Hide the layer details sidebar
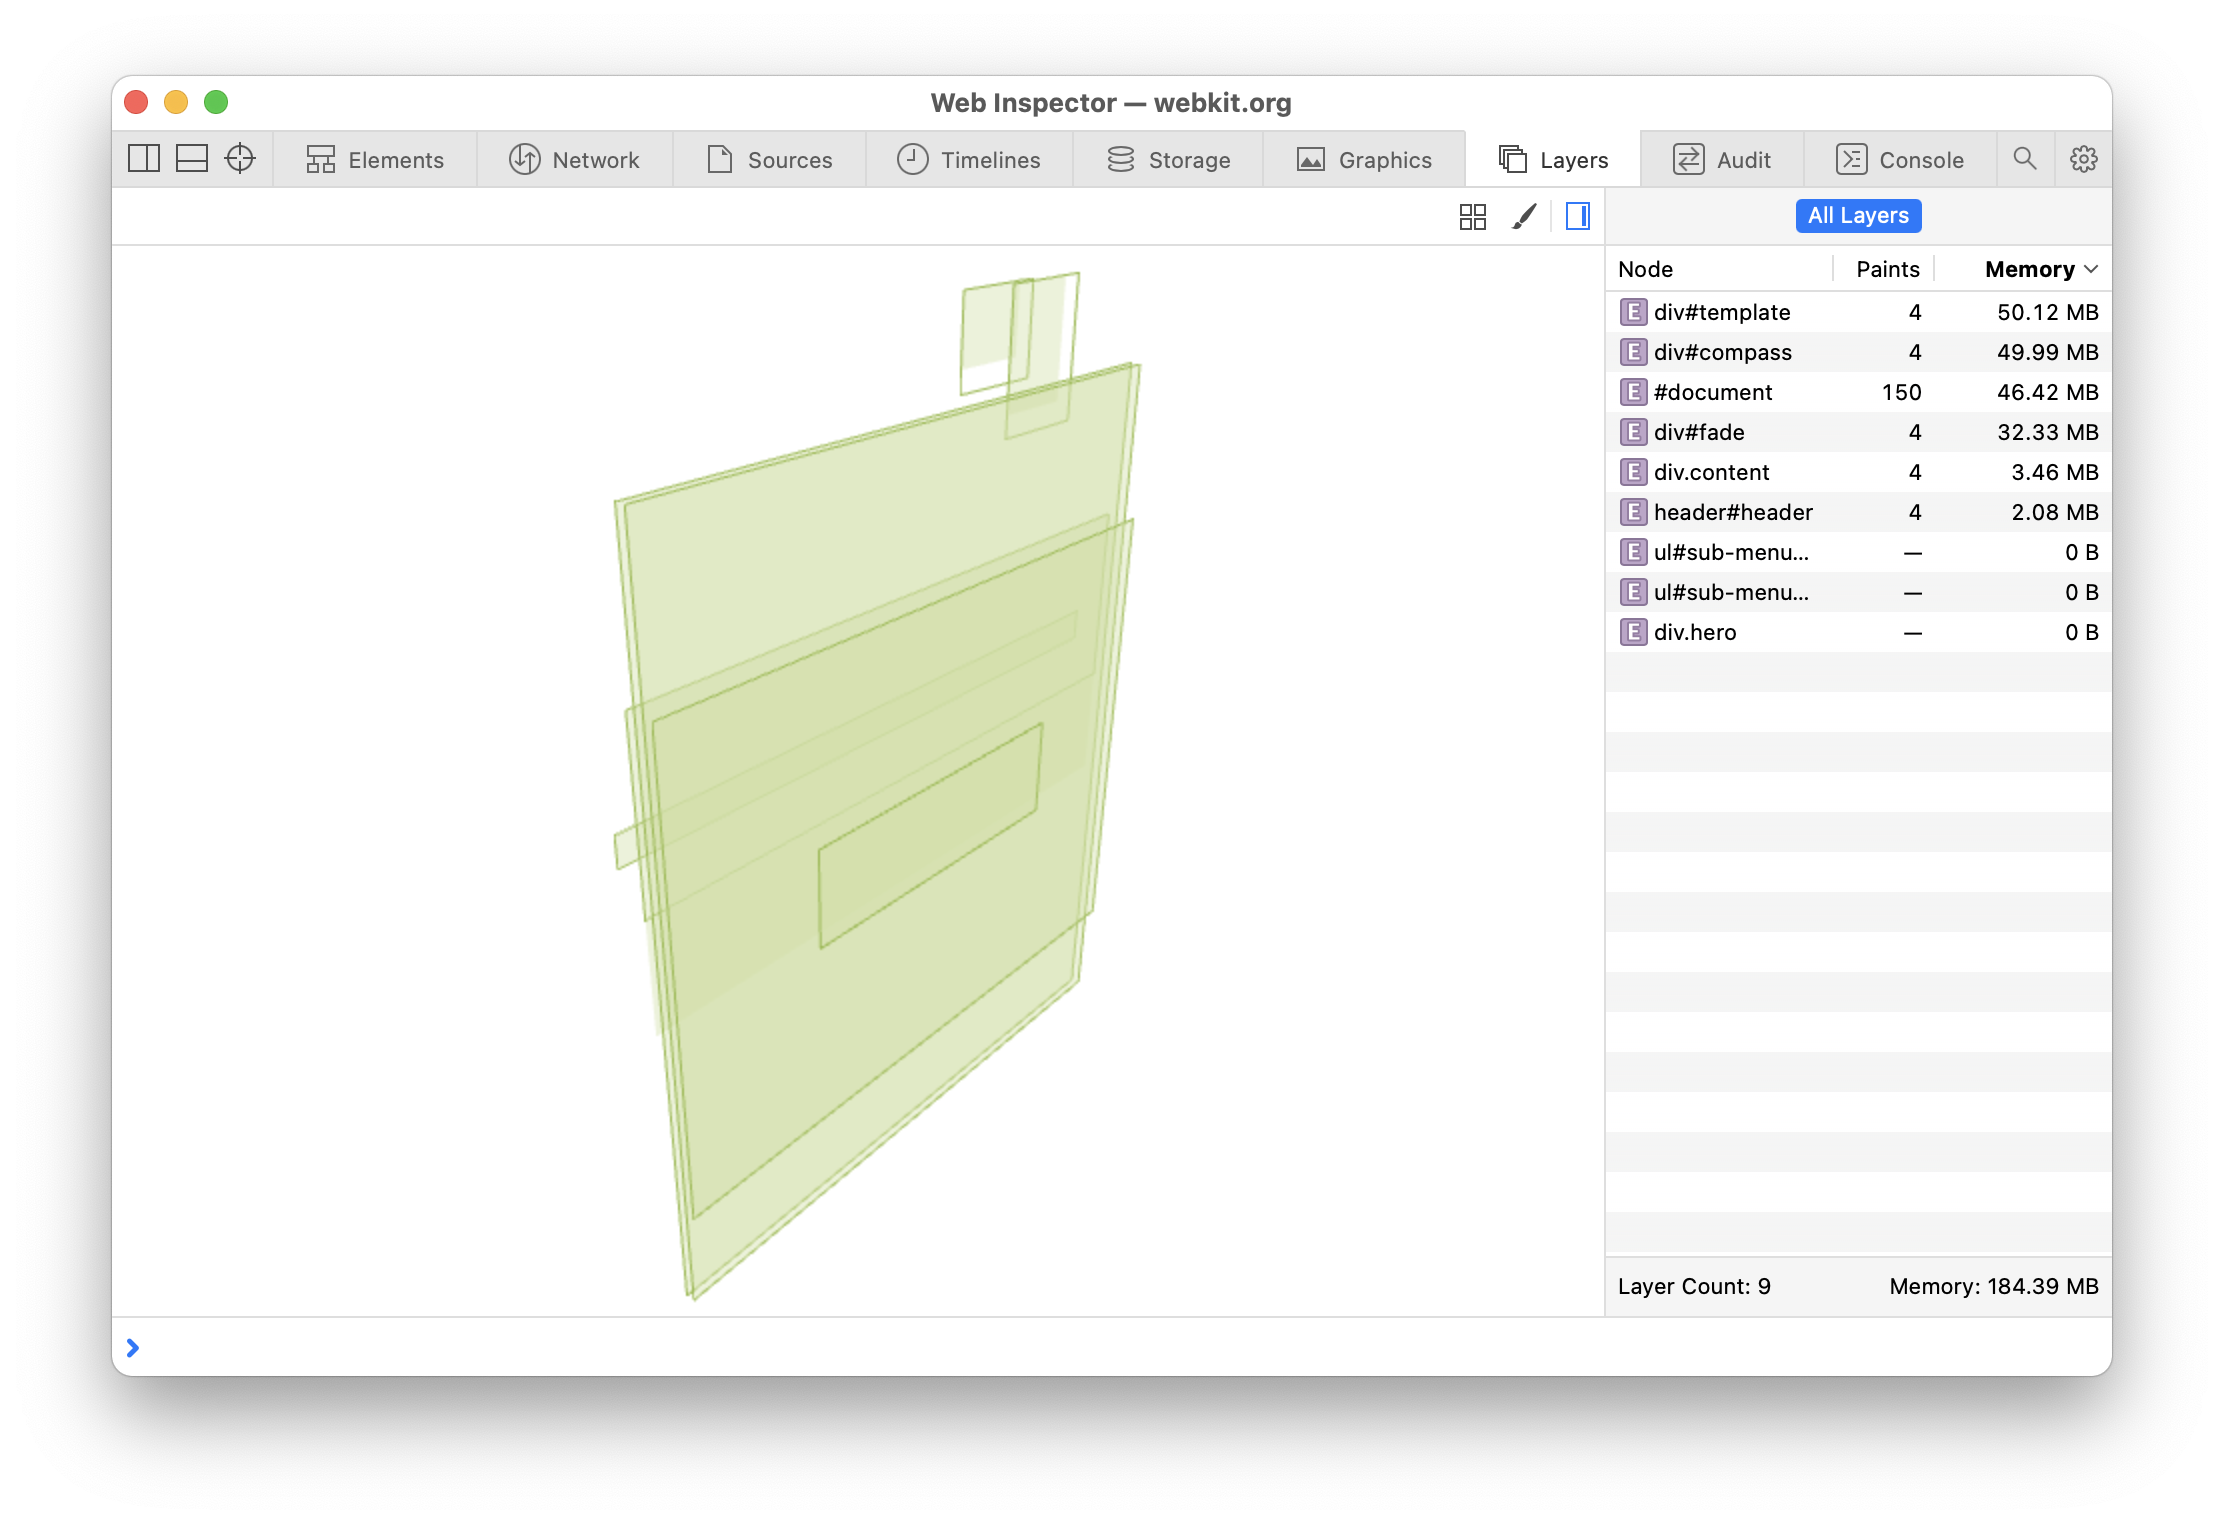The height and width of the screenshot is (1524, 2224). [1578, 217]
